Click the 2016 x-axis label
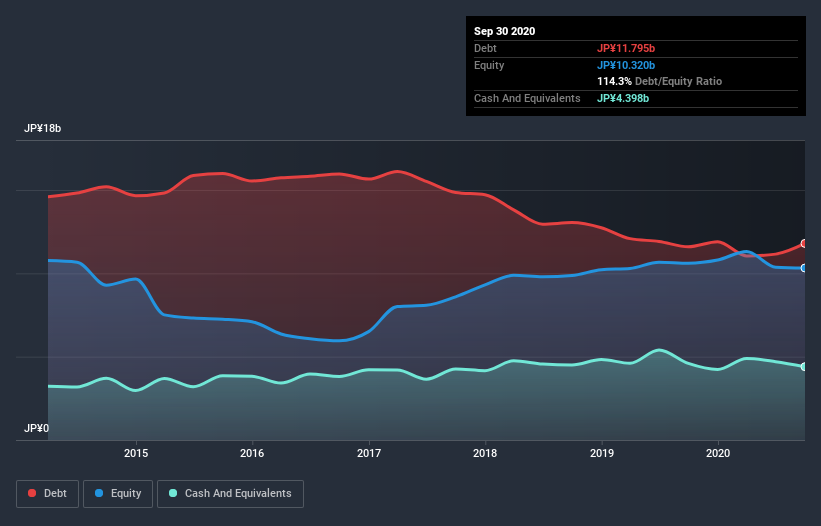The height and width of the screenshot is (526, 821). click(252, 453)
